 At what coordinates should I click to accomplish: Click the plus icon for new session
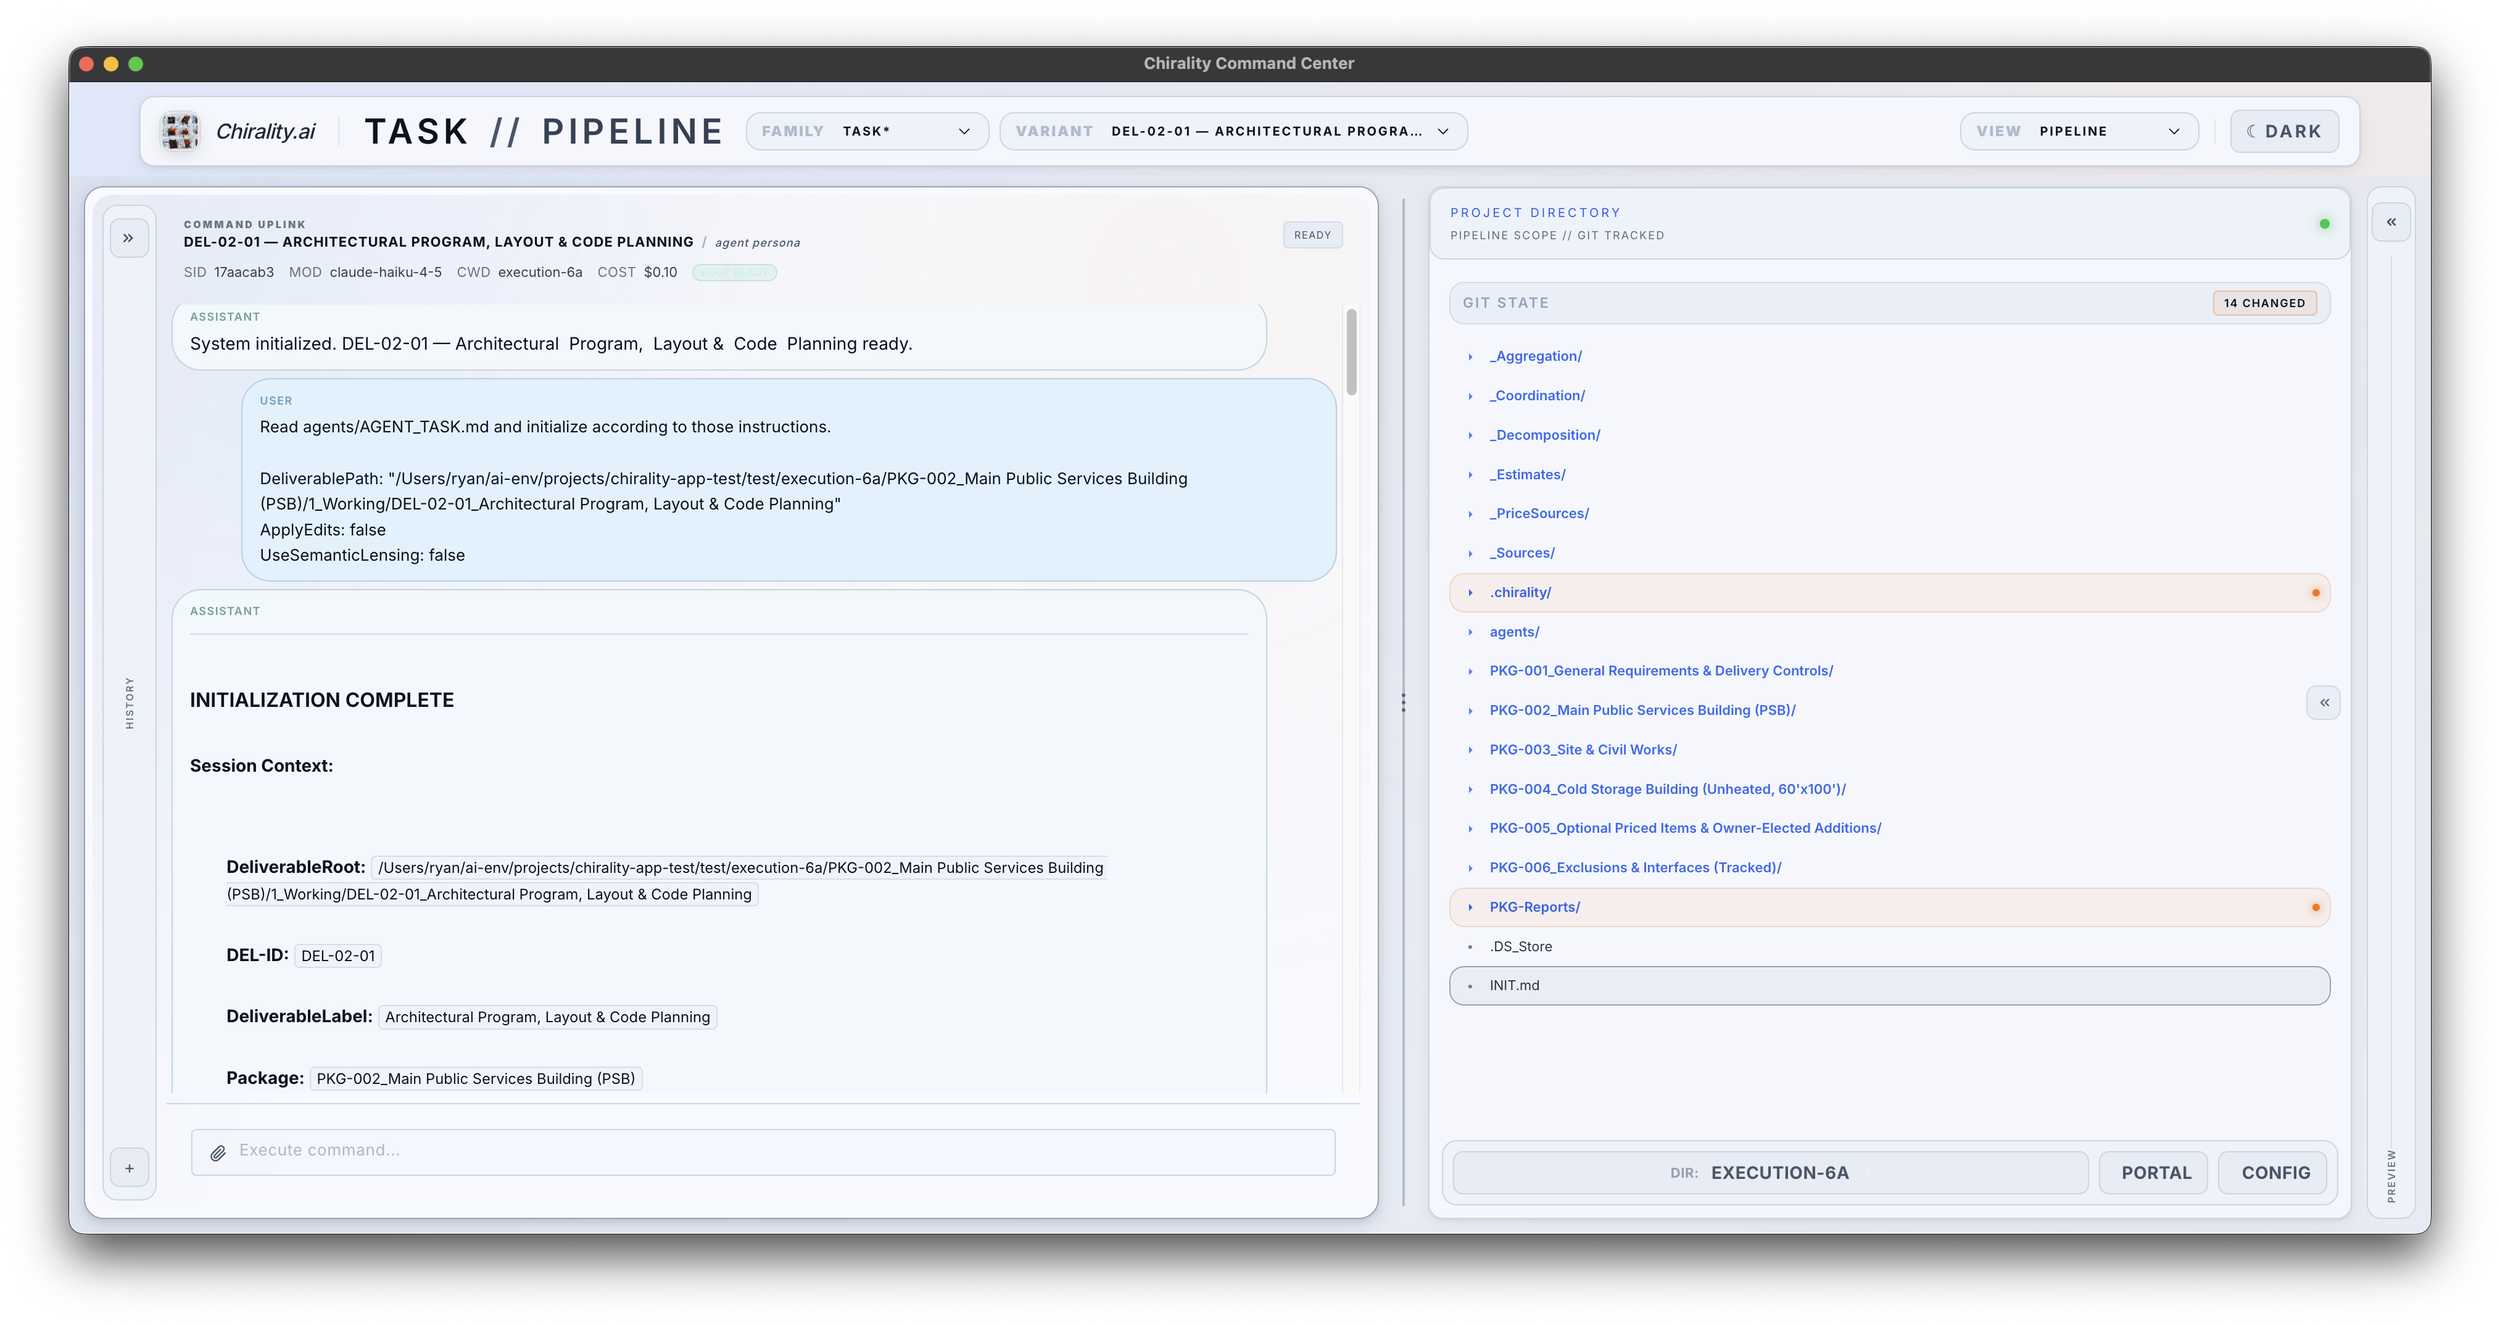tap(129, 1168)
